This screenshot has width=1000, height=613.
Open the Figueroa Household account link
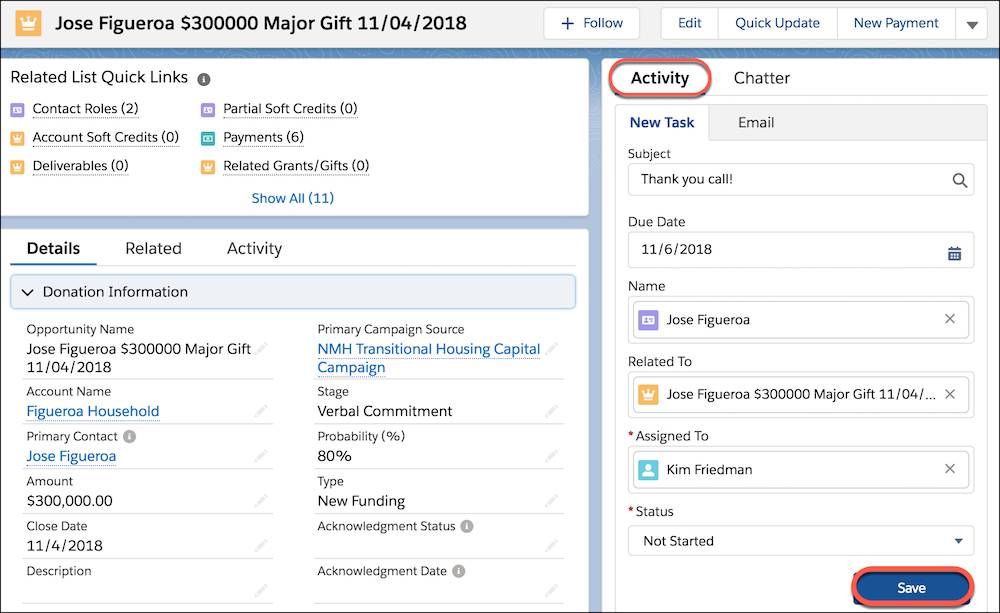point(92,411)
